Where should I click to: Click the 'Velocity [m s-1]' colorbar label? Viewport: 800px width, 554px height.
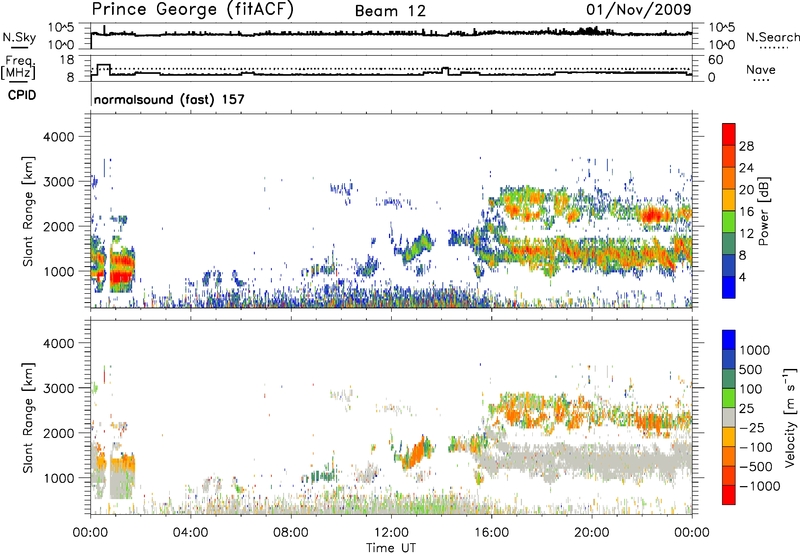[790, 417]
